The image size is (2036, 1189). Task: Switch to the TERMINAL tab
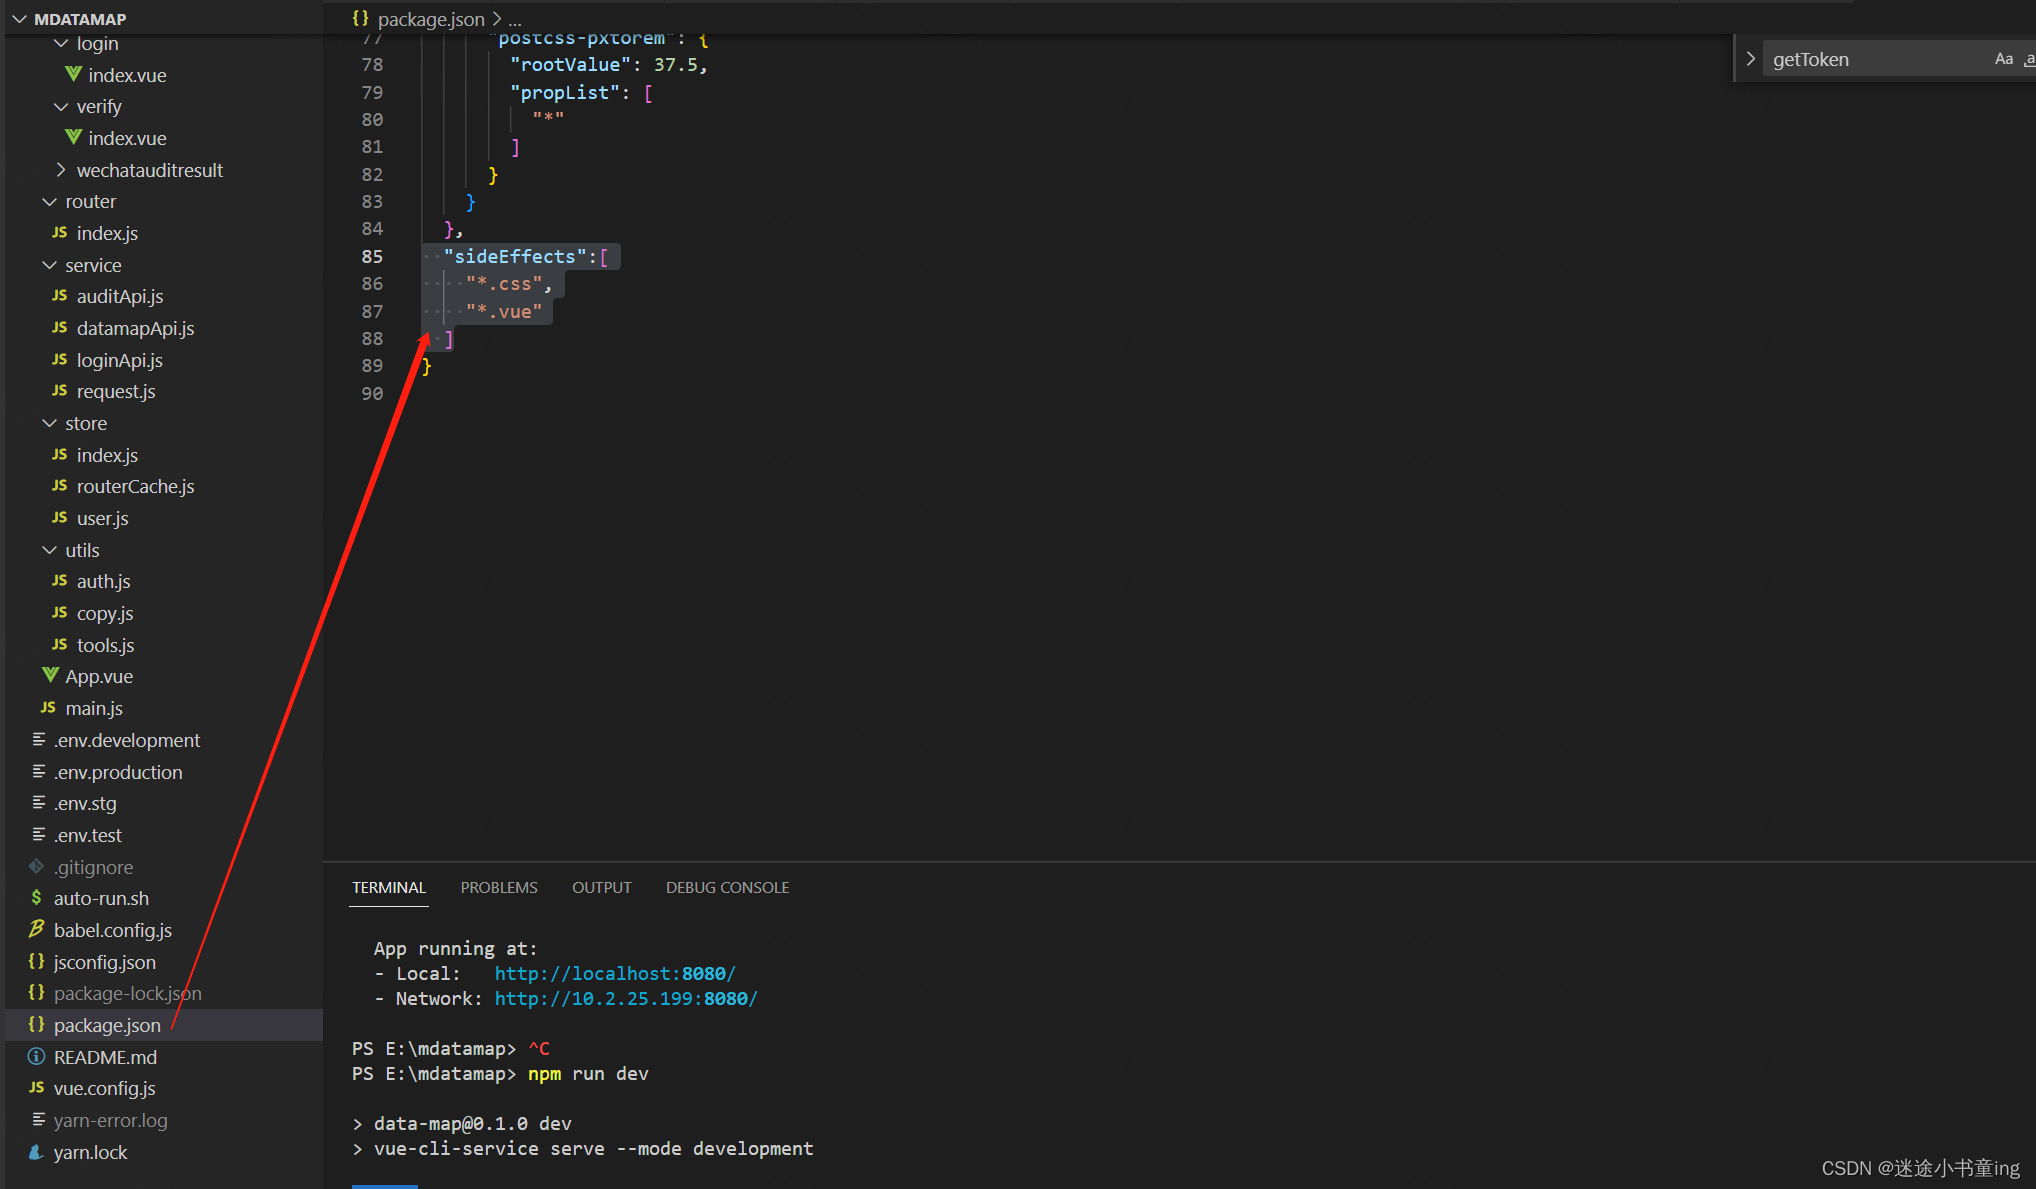point(389,888)
